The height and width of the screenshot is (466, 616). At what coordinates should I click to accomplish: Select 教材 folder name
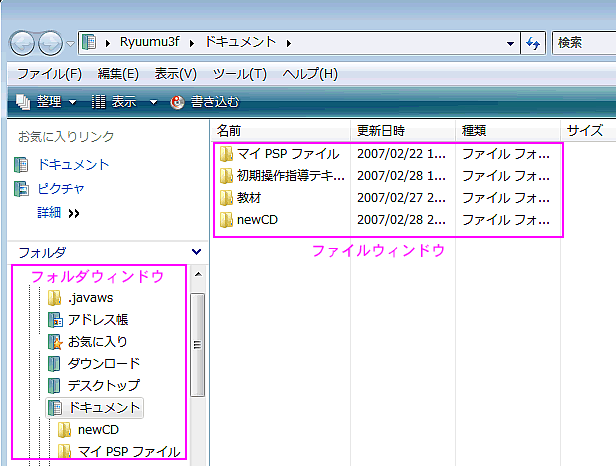tap(249, 198)
